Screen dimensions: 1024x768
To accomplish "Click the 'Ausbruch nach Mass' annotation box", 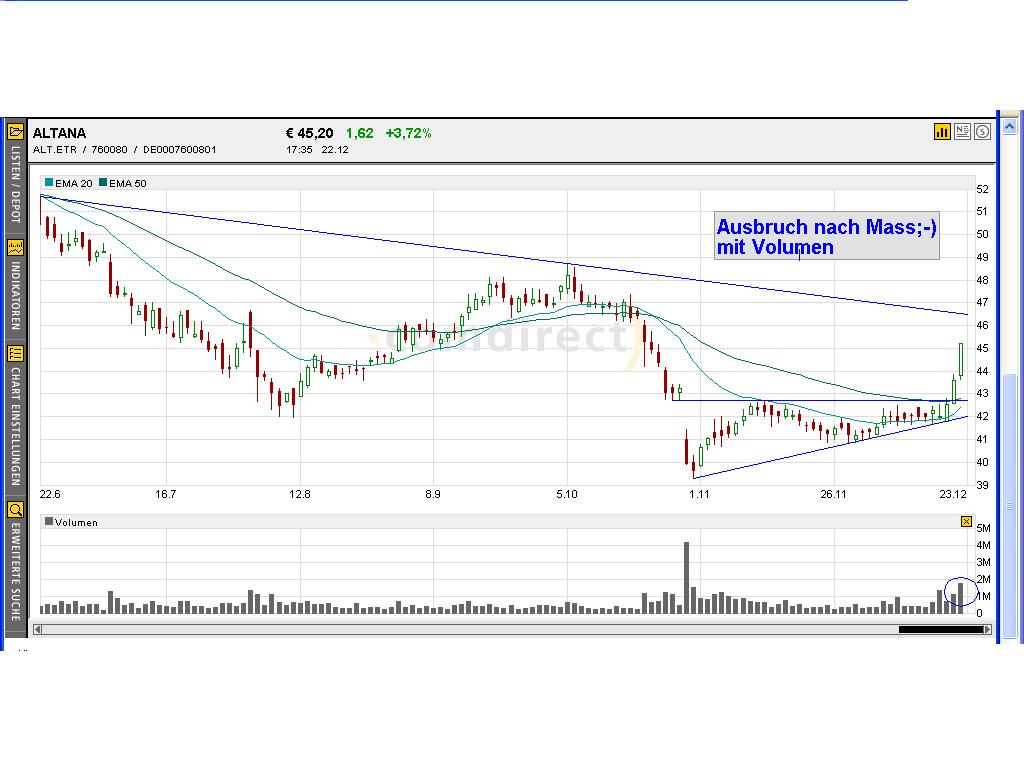I will pos(827,236).
